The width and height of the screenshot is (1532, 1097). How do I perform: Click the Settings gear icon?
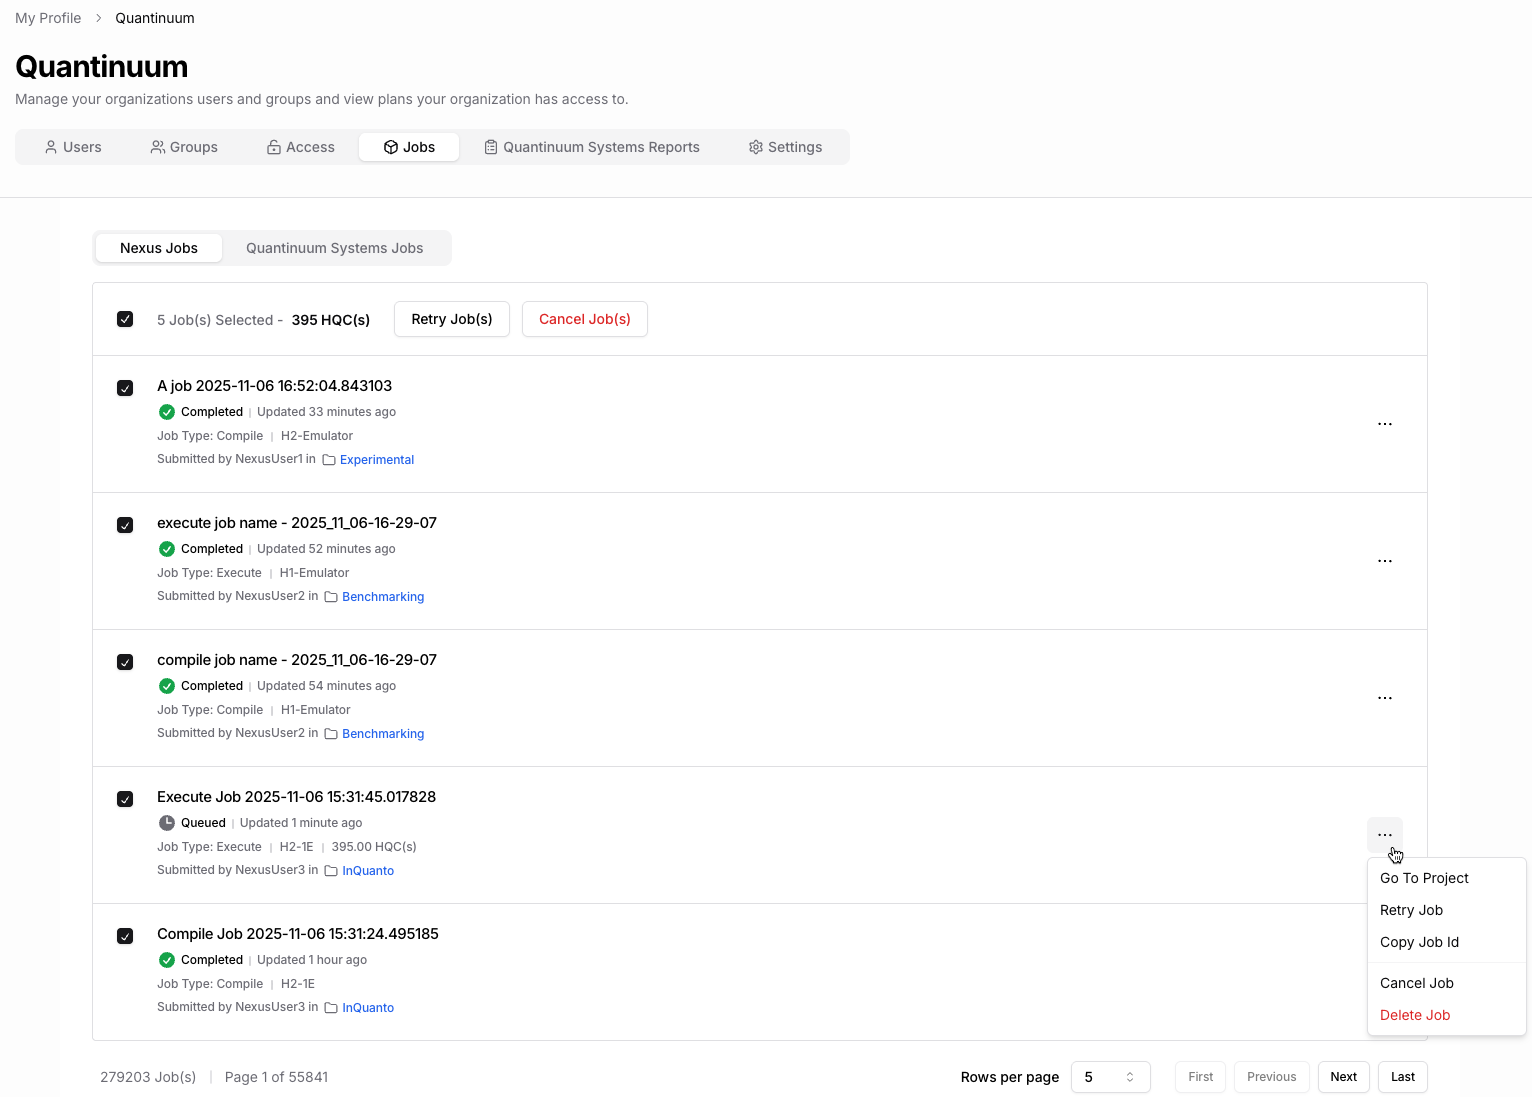[756, 147]
